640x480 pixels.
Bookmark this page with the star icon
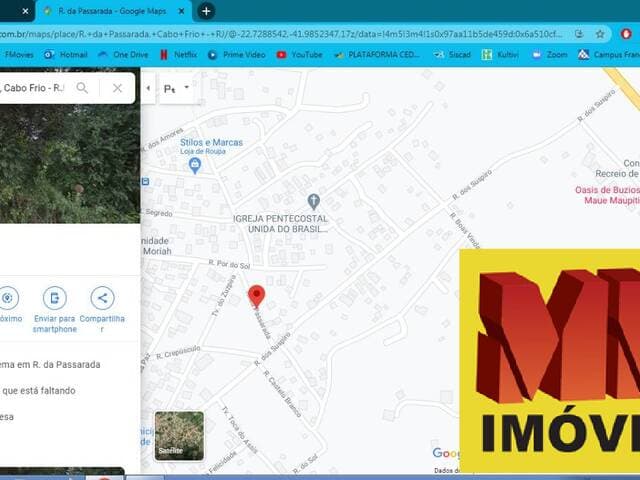600,34
